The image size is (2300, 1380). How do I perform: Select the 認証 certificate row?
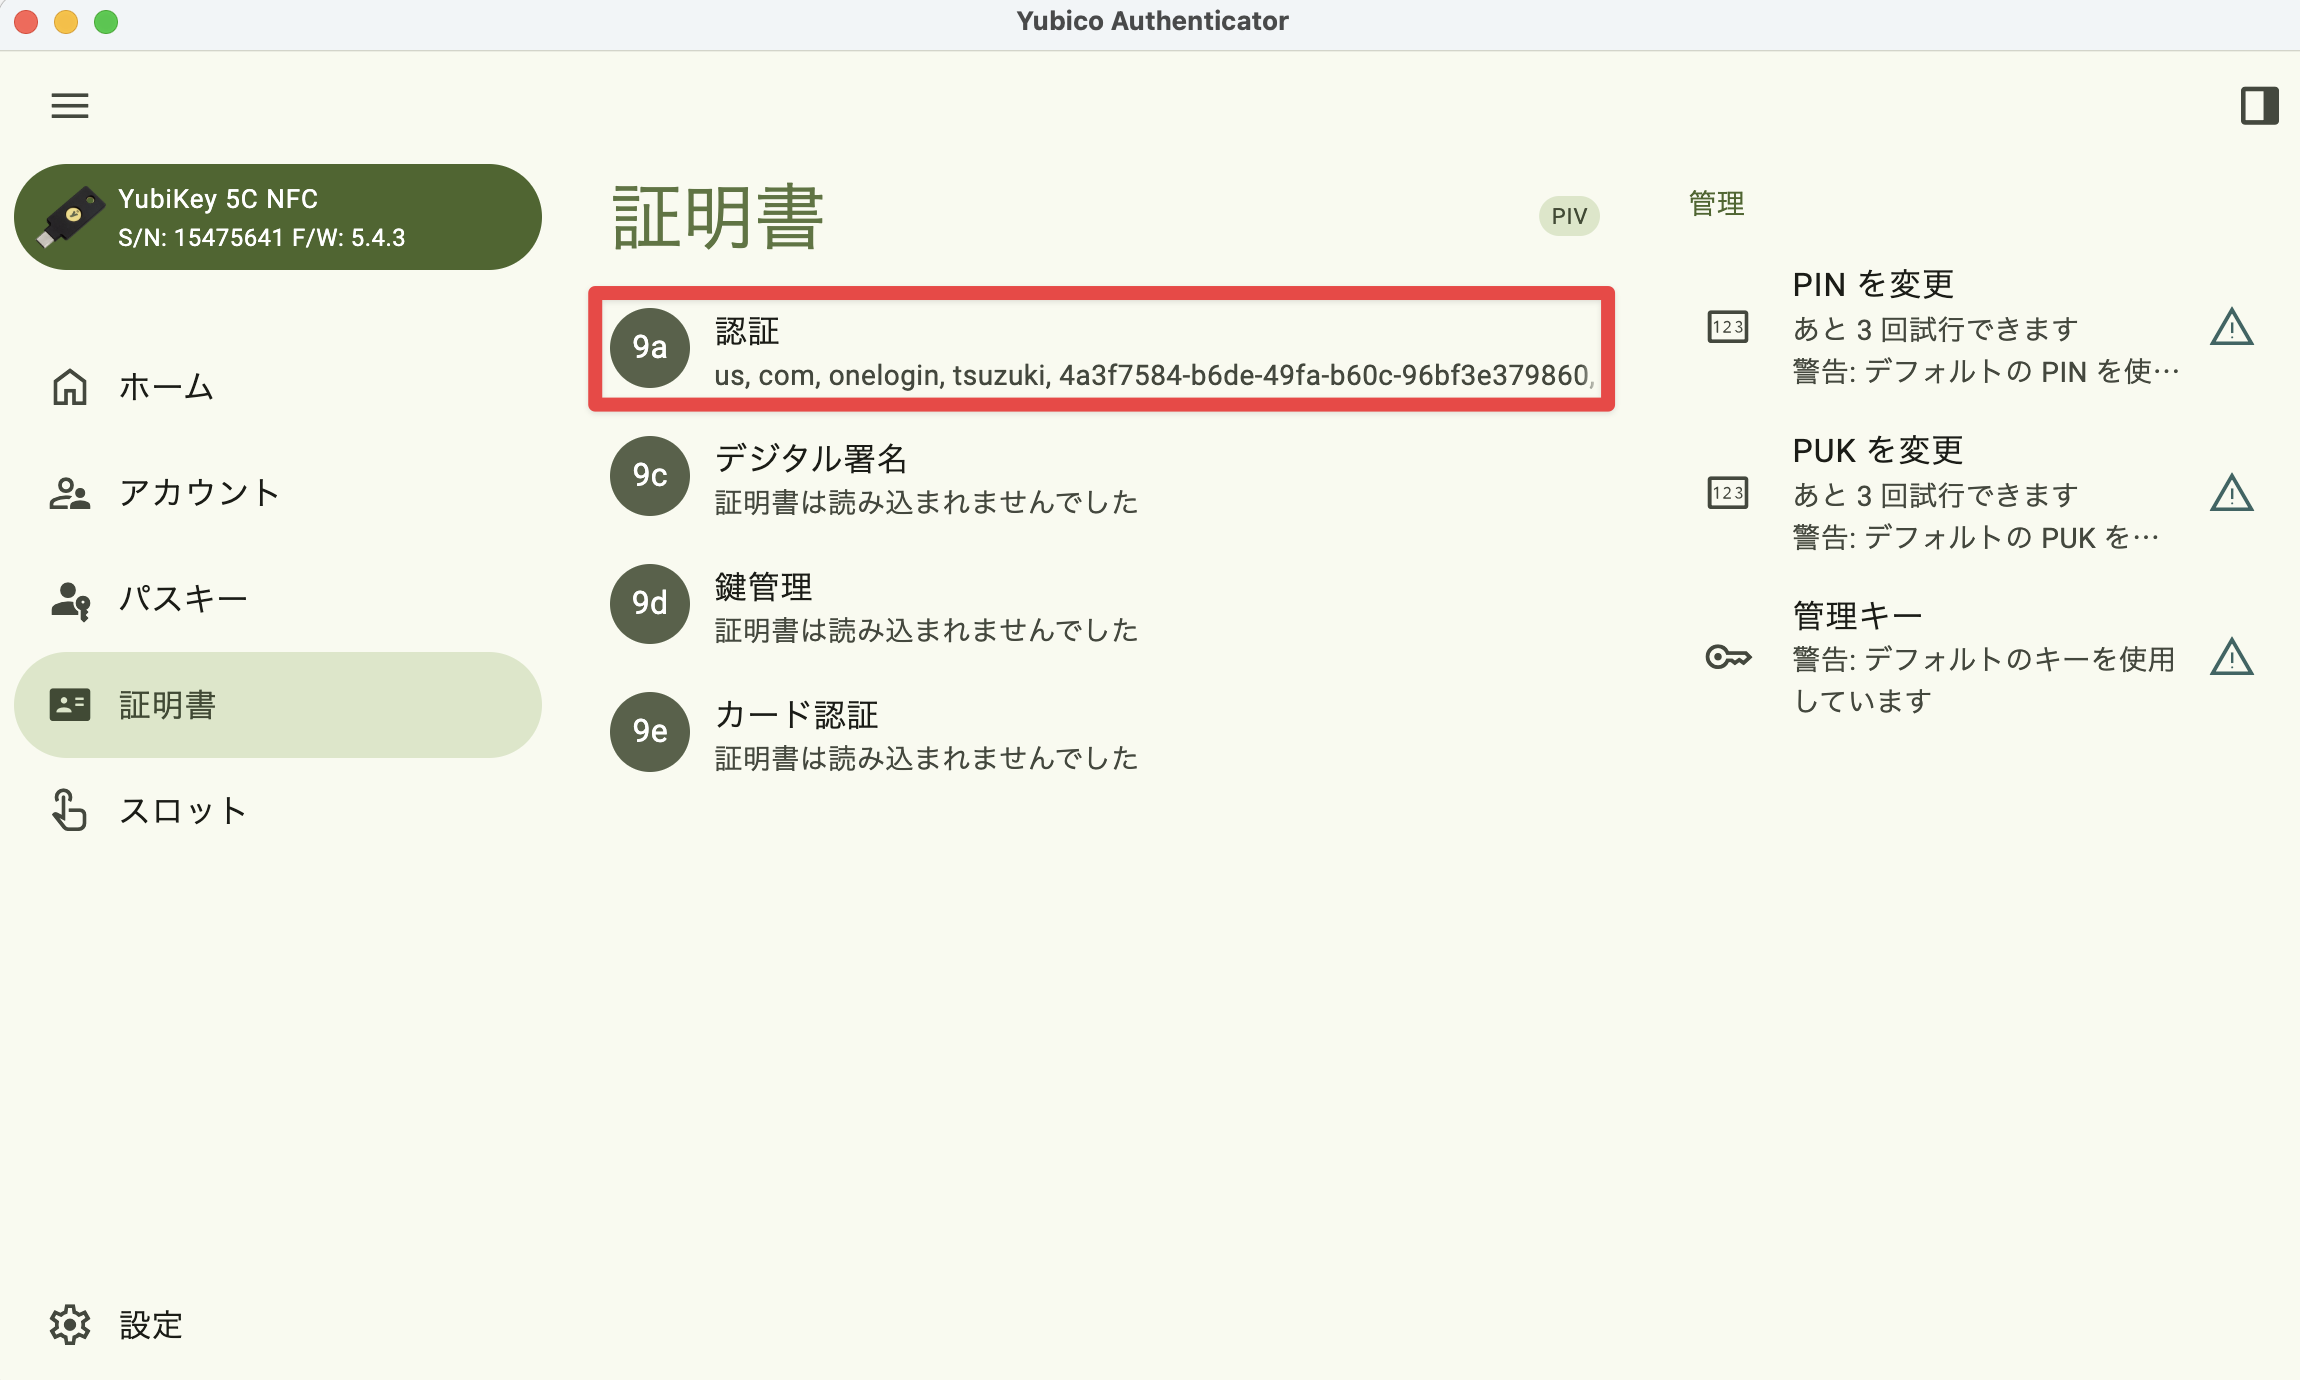[1102, 348]
